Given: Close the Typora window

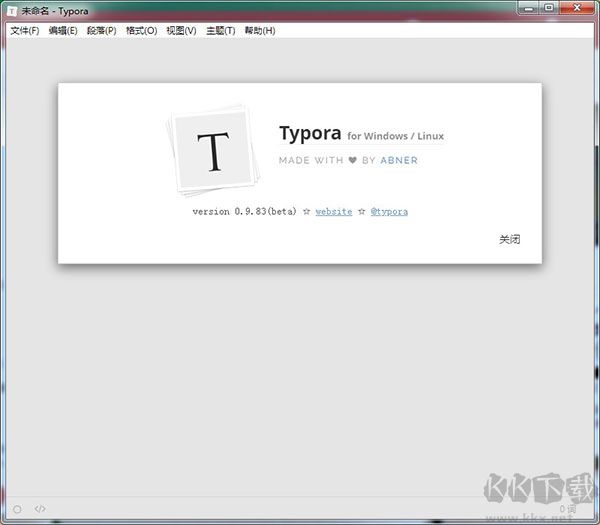Looking at the screenshot, I should click(577, 8).
